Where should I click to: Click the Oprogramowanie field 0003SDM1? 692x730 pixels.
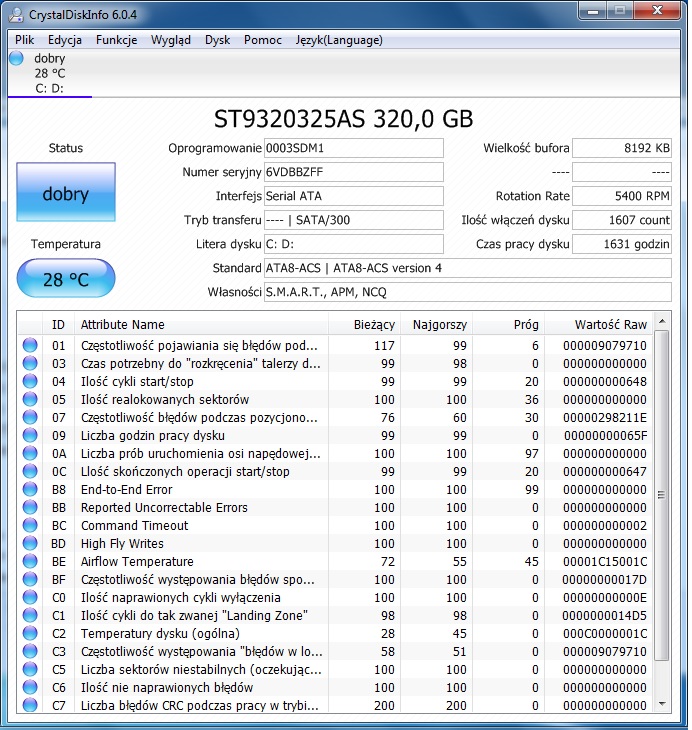tap(353, 148)
